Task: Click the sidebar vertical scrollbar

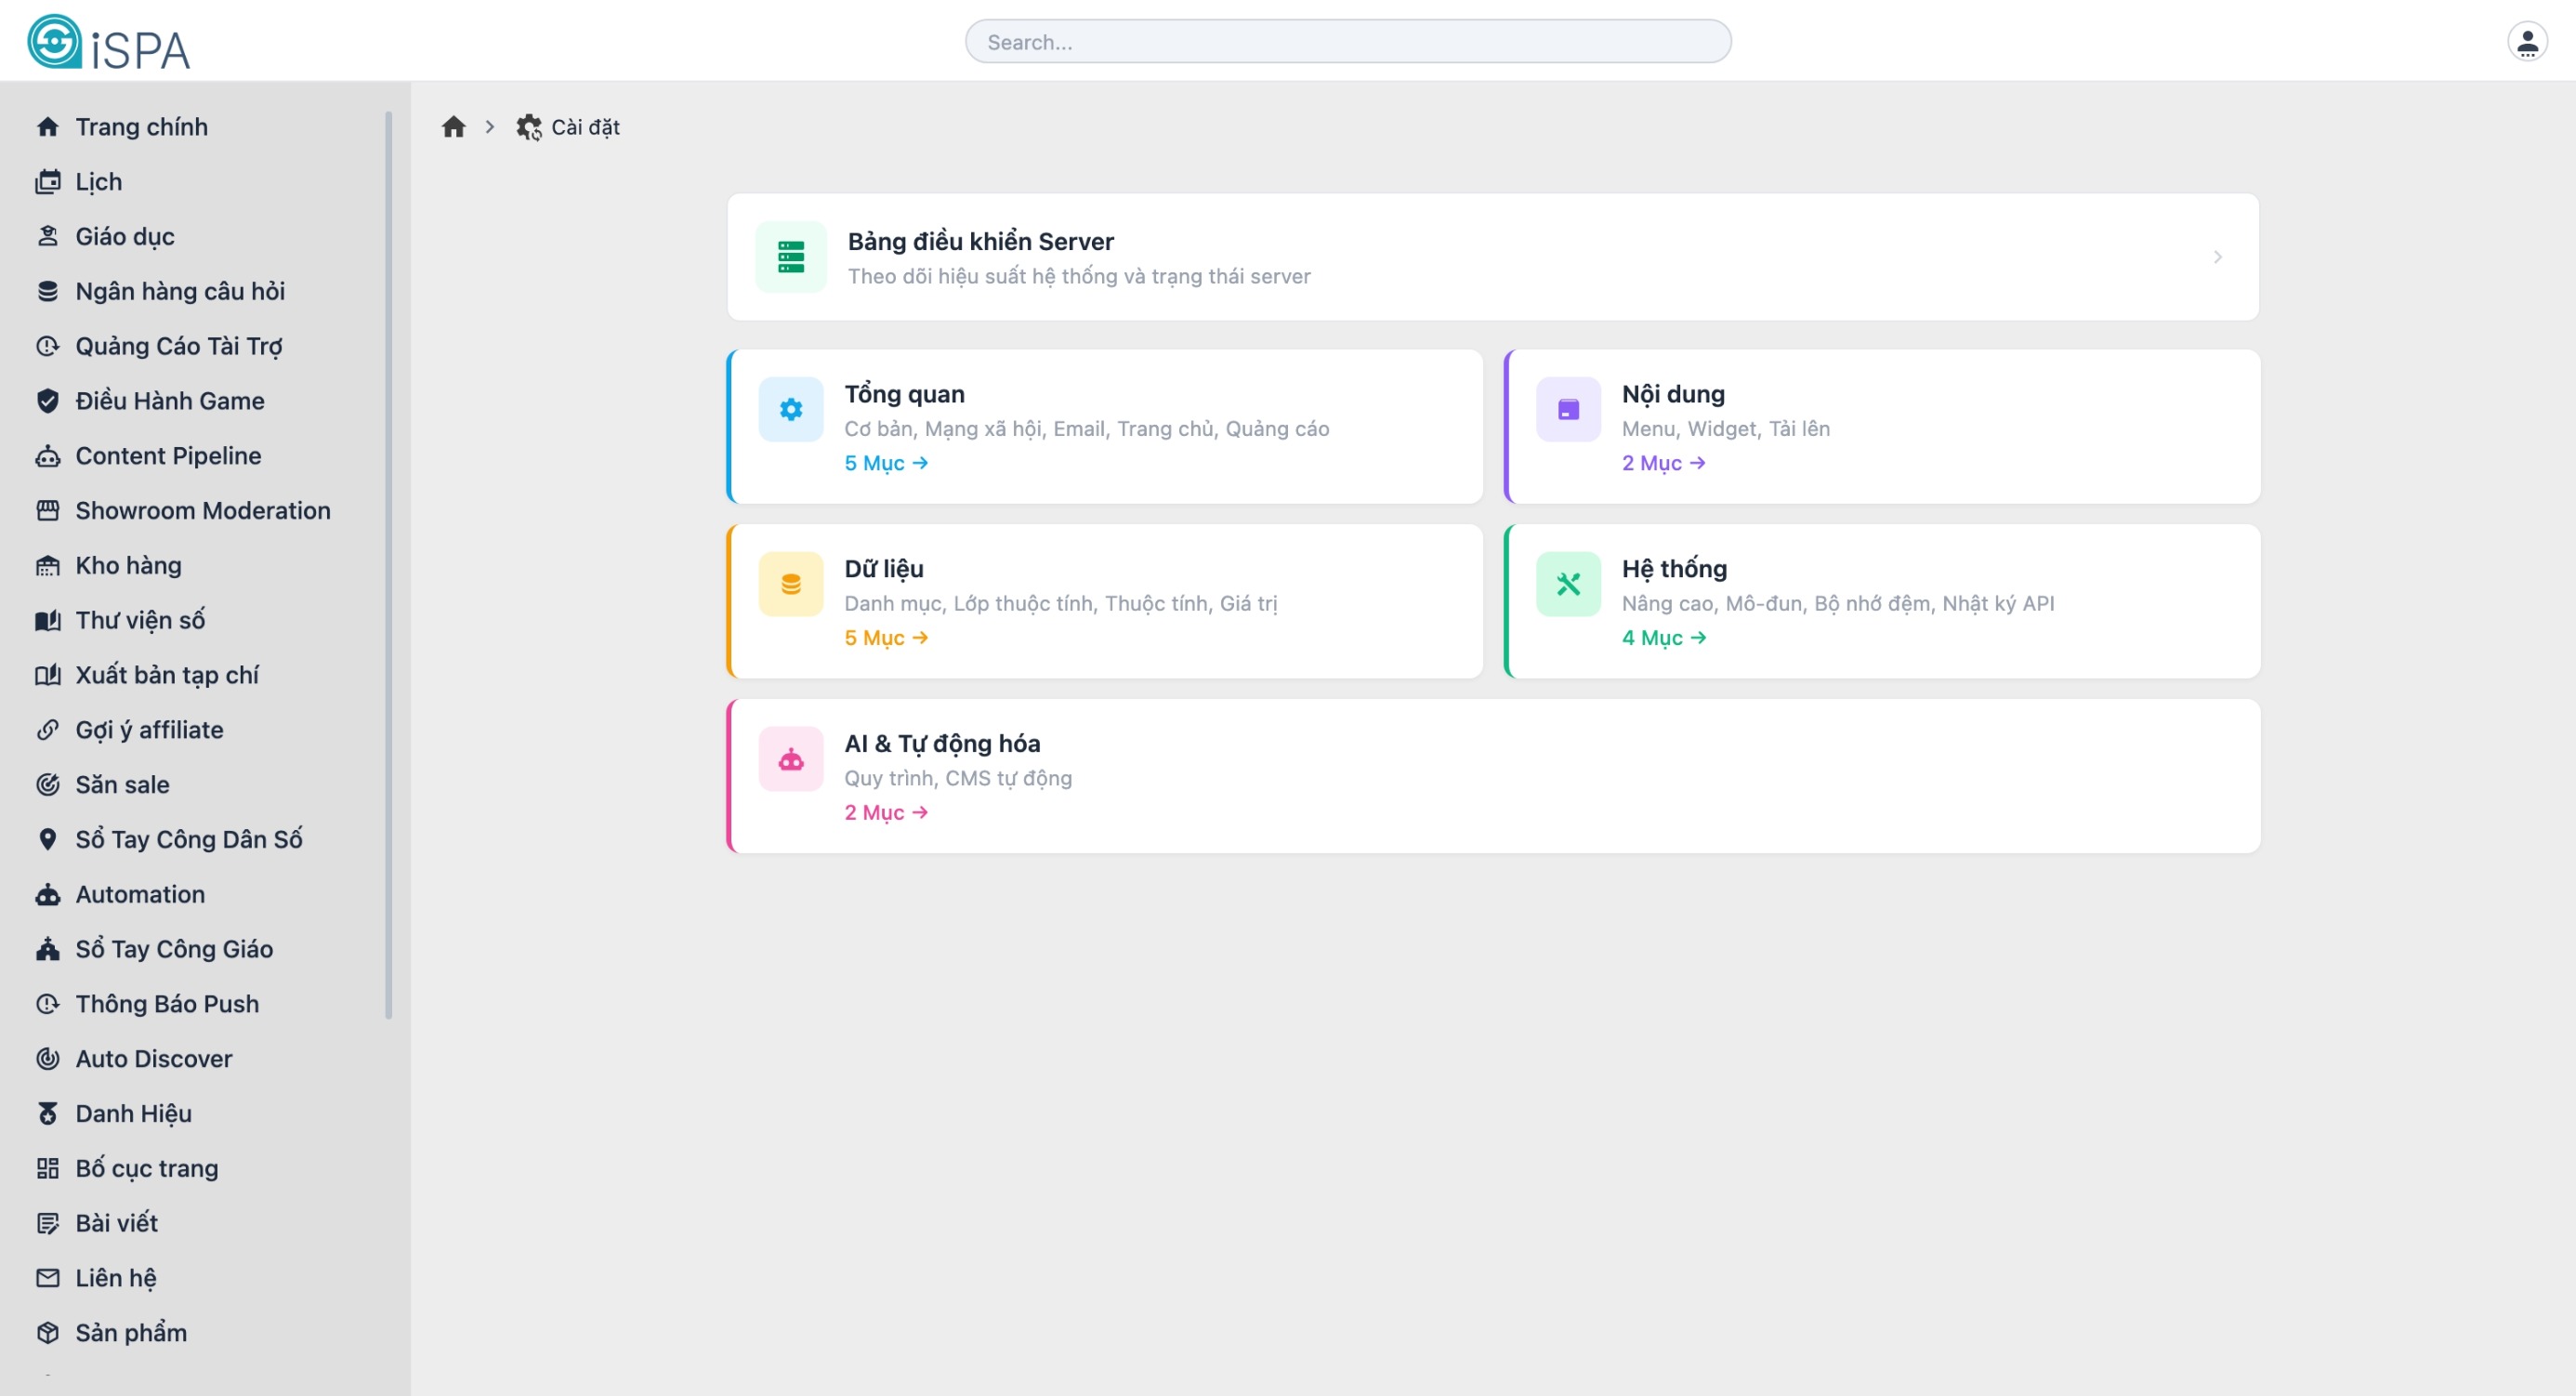Action: (x=388, y=566)
